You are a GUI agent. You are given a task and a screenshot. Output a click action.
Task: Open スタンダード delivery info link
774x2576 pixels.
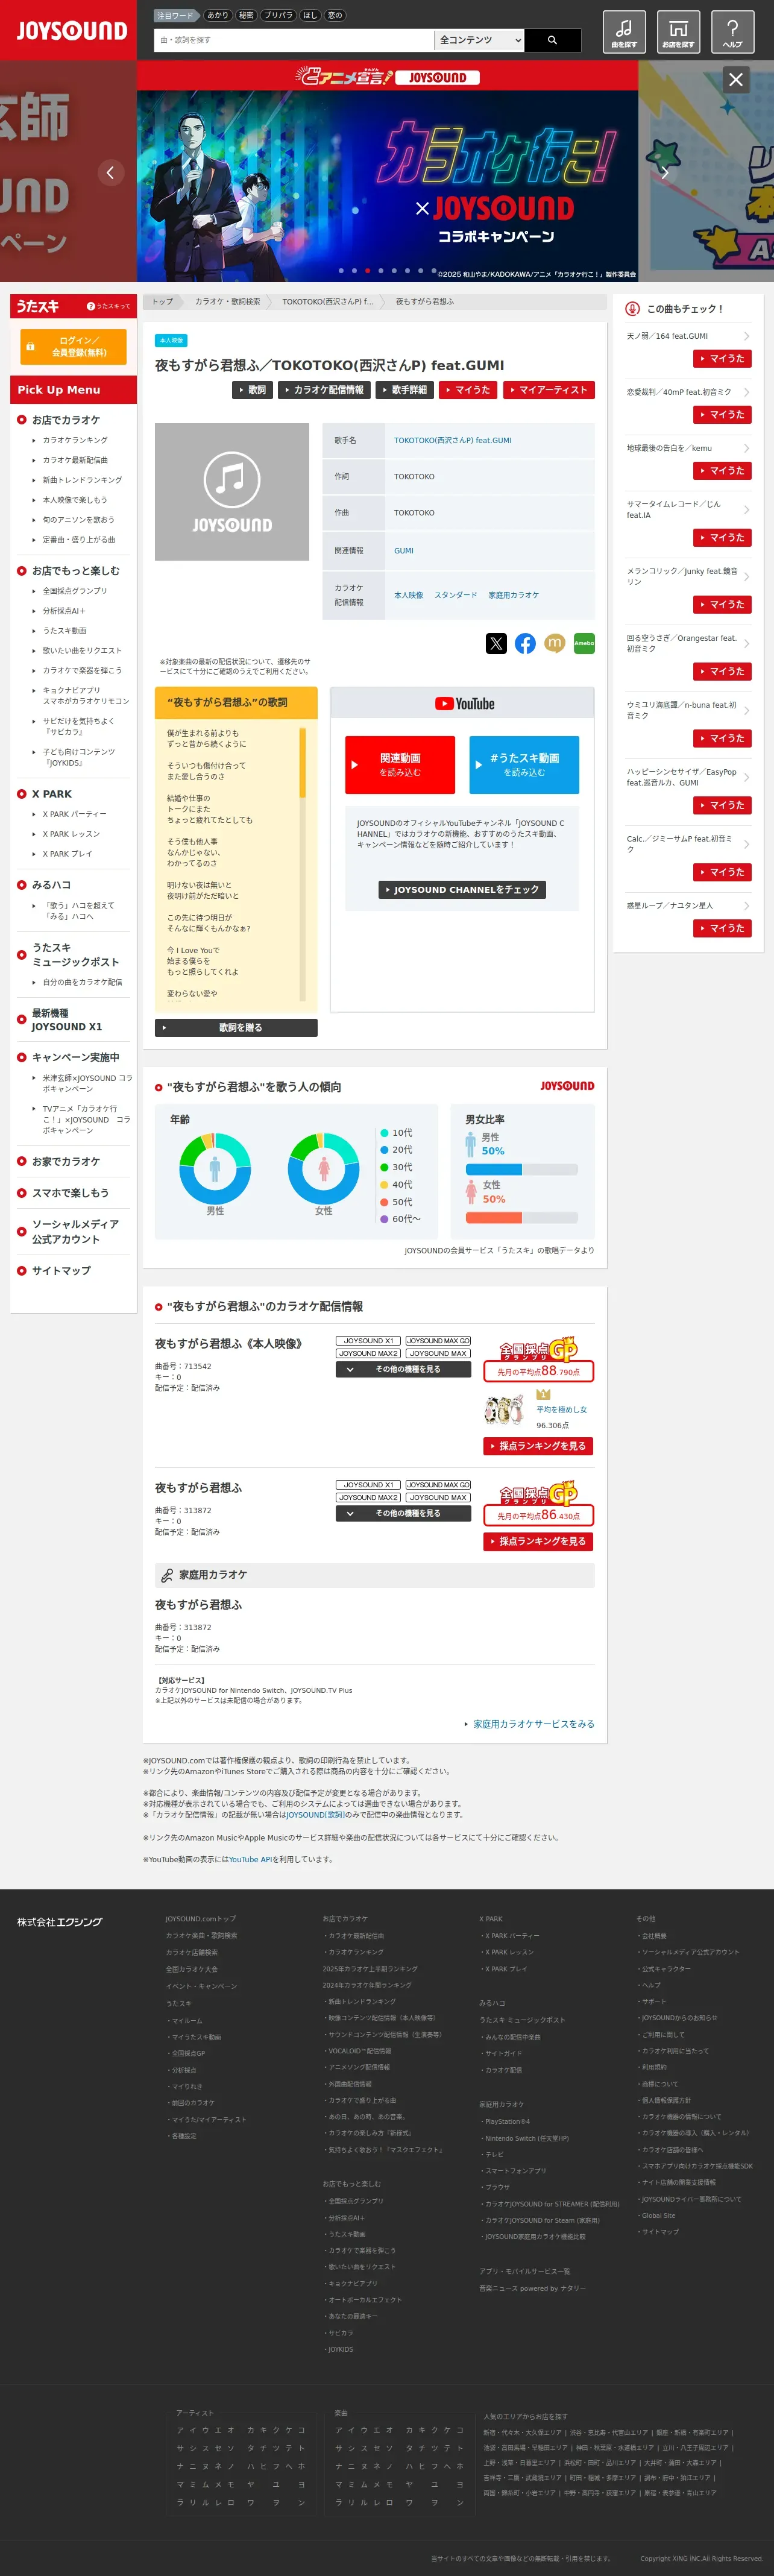coord(455,595)
